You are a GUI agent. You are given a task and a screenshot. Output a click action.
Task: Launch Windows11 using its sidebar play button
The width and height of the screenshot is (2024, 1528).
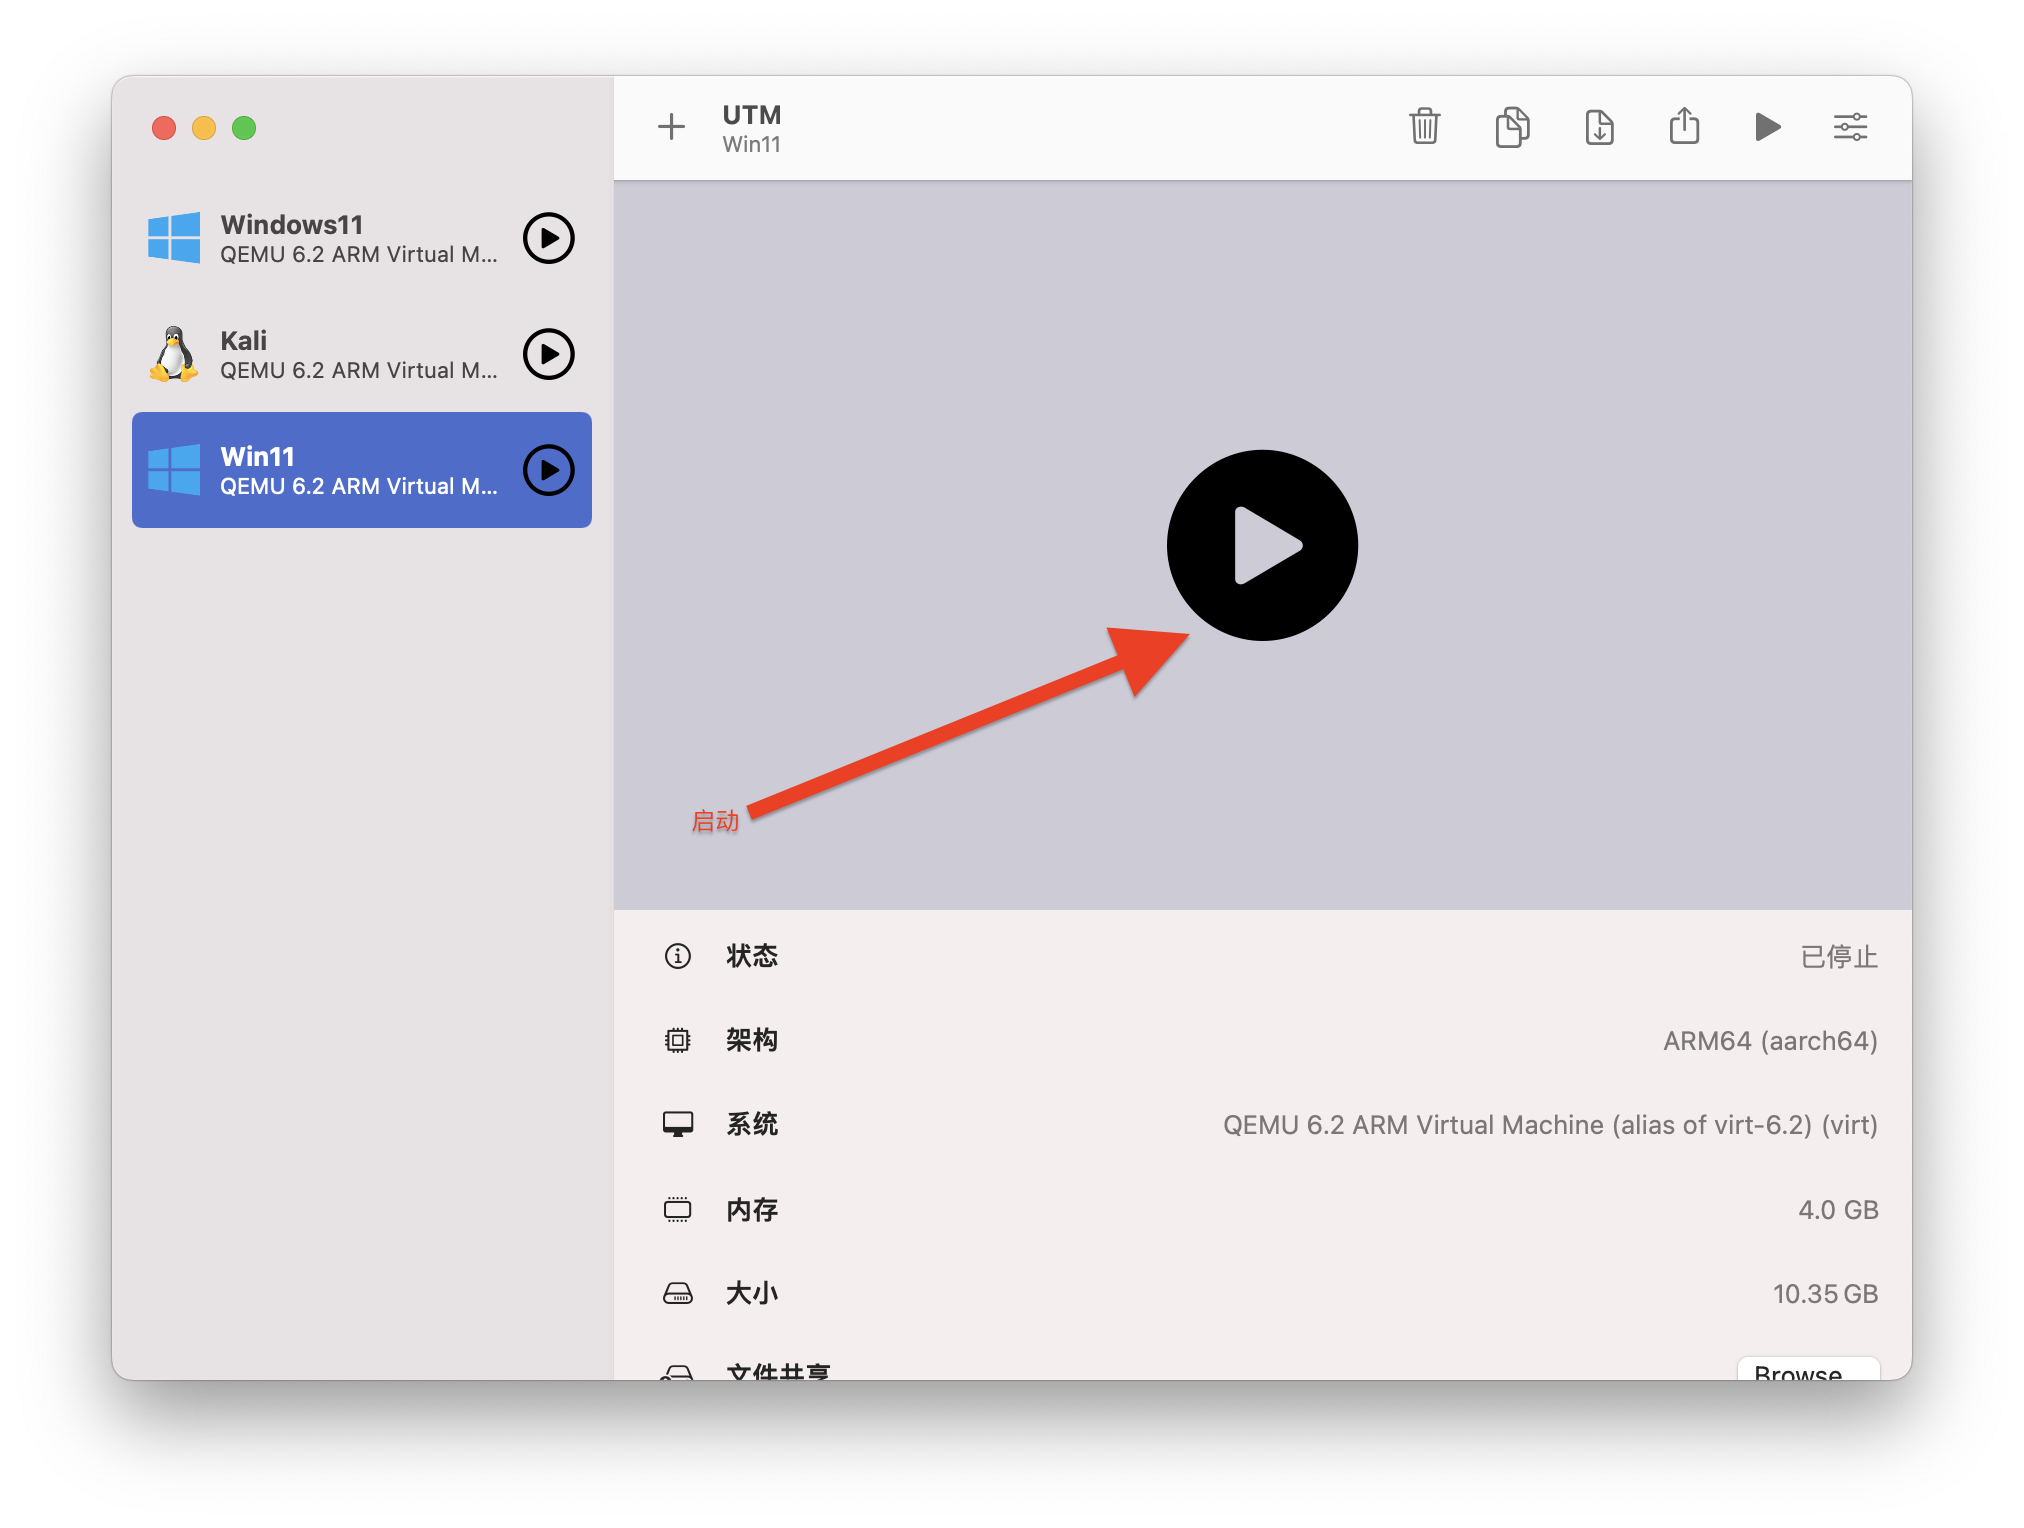548,239
